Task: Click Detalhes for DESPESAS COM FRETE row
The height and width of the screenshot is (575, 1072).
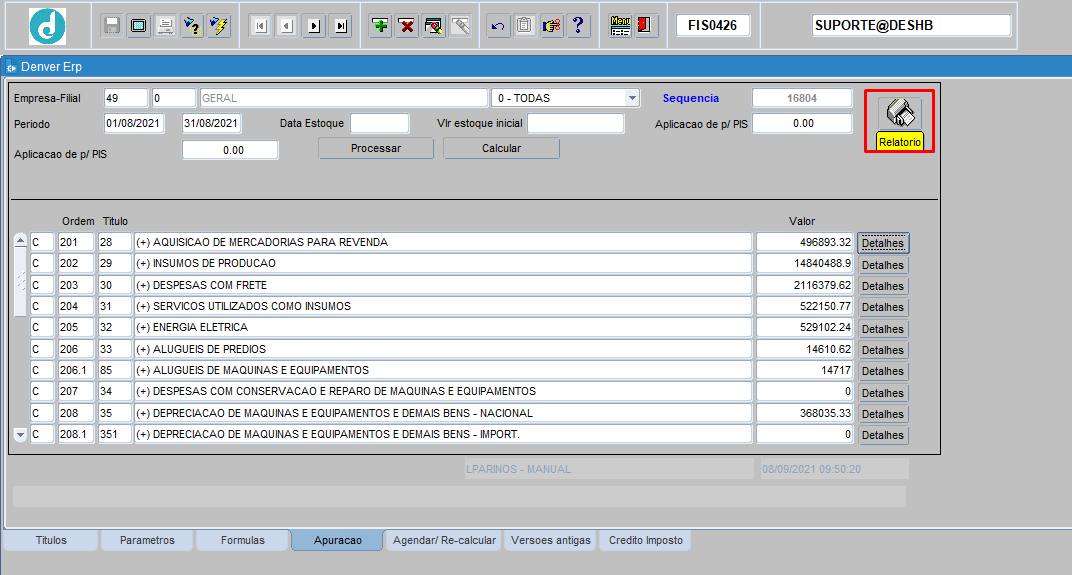Action: [x=883, y=286]
